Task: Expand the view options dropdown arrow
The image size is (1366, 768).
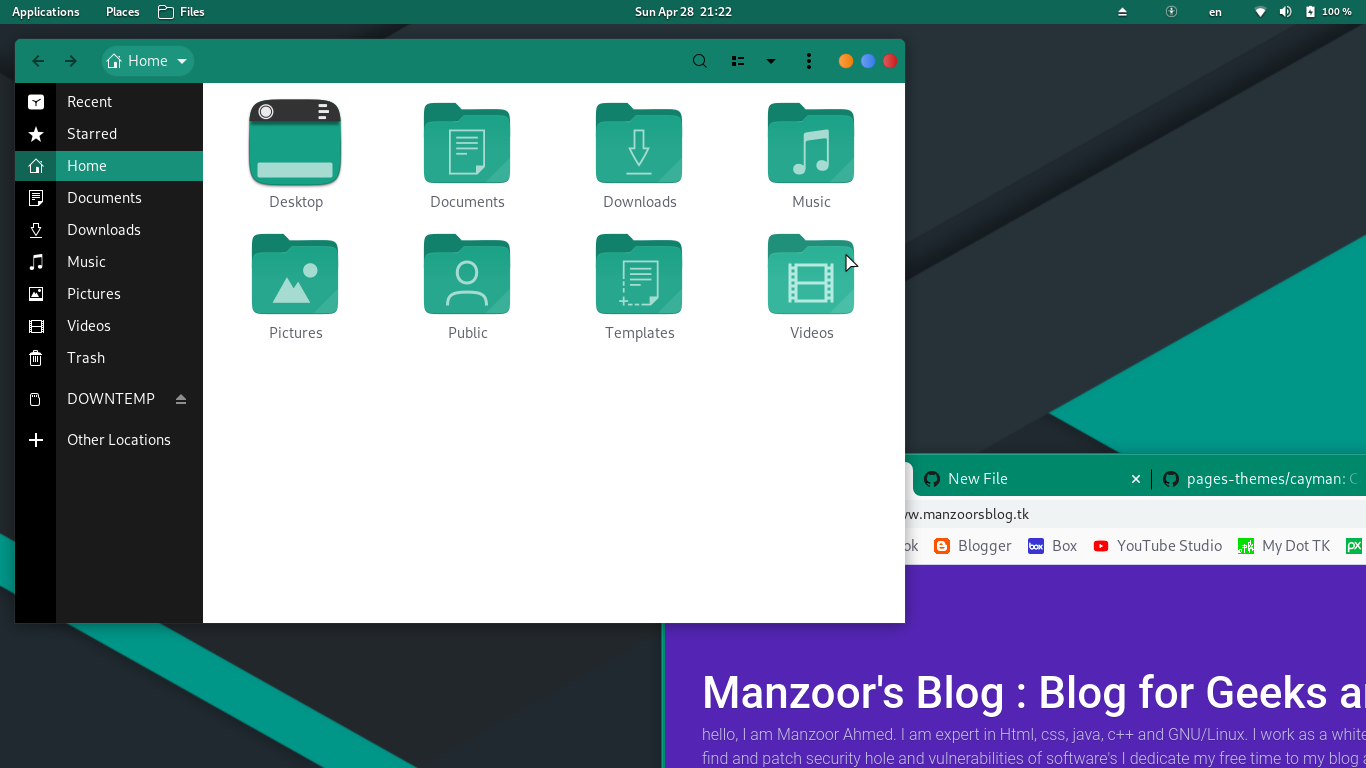Action: click(x=771, y=61)
